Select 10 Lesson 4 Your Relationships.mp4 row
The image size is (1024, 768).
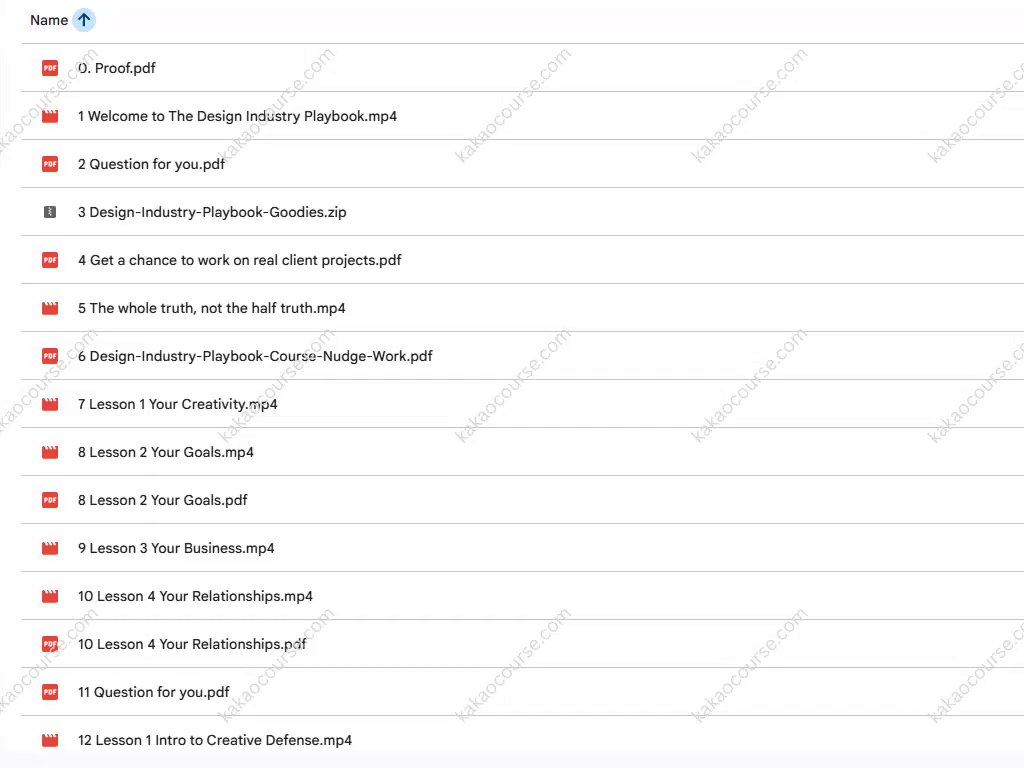click(195, 596)
